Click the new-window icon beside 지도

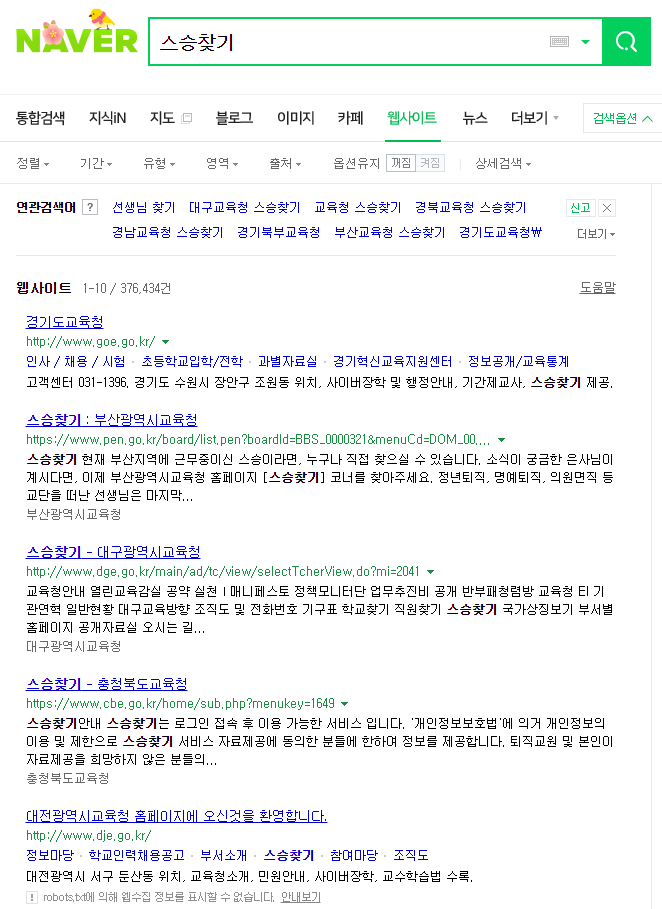click(x=187, y=118)
